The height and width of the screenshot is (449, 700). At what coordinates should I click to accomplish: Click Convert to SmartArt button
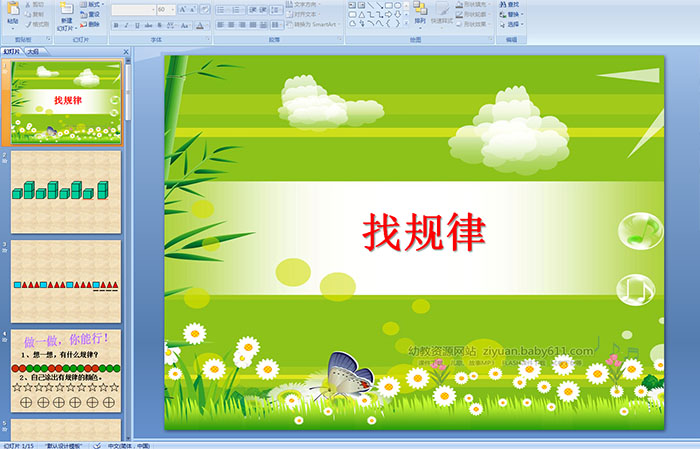313,24
